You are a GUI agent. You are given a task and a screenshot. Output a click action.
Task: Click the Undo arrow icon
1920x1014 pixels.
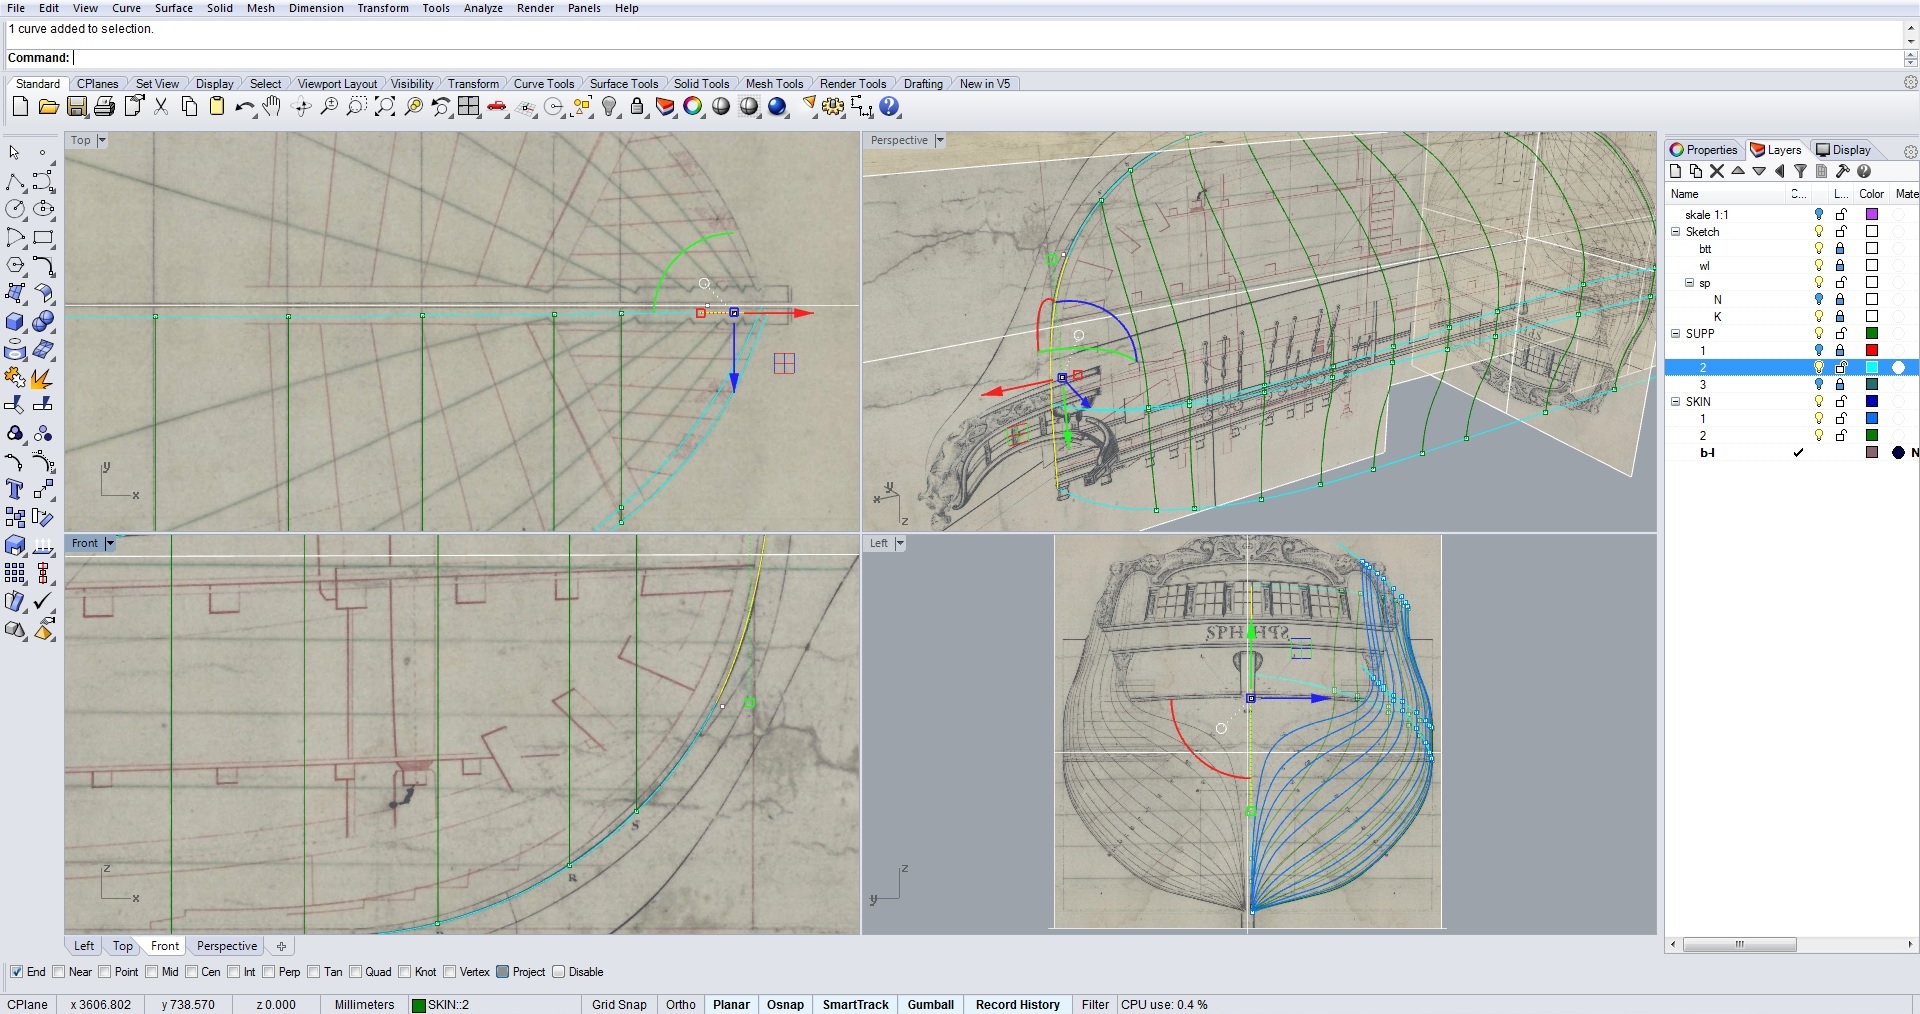[x=244, y=107]
